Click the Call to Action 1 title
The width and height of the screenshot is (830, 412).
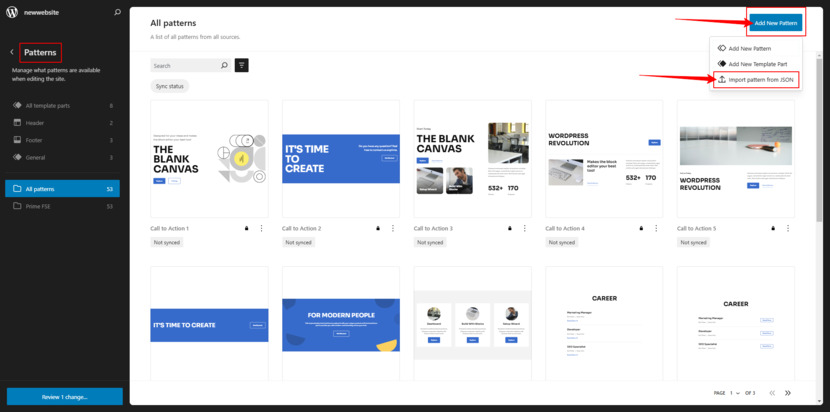pos(169,228)
